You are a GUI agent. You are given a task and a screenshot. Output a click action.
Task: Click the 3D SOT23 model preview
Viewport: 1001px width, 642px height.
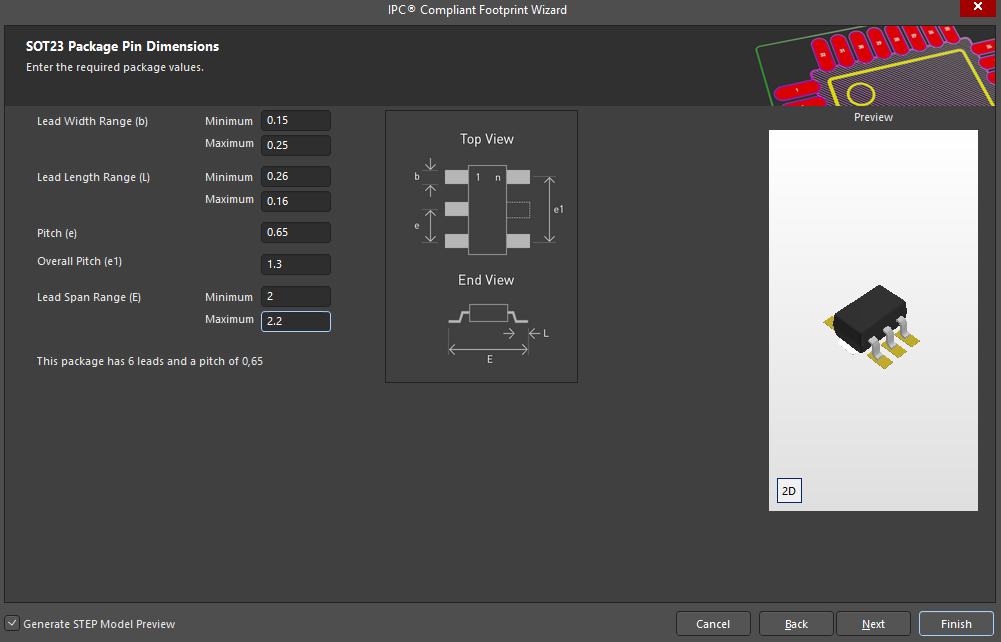tap(871, 322)
